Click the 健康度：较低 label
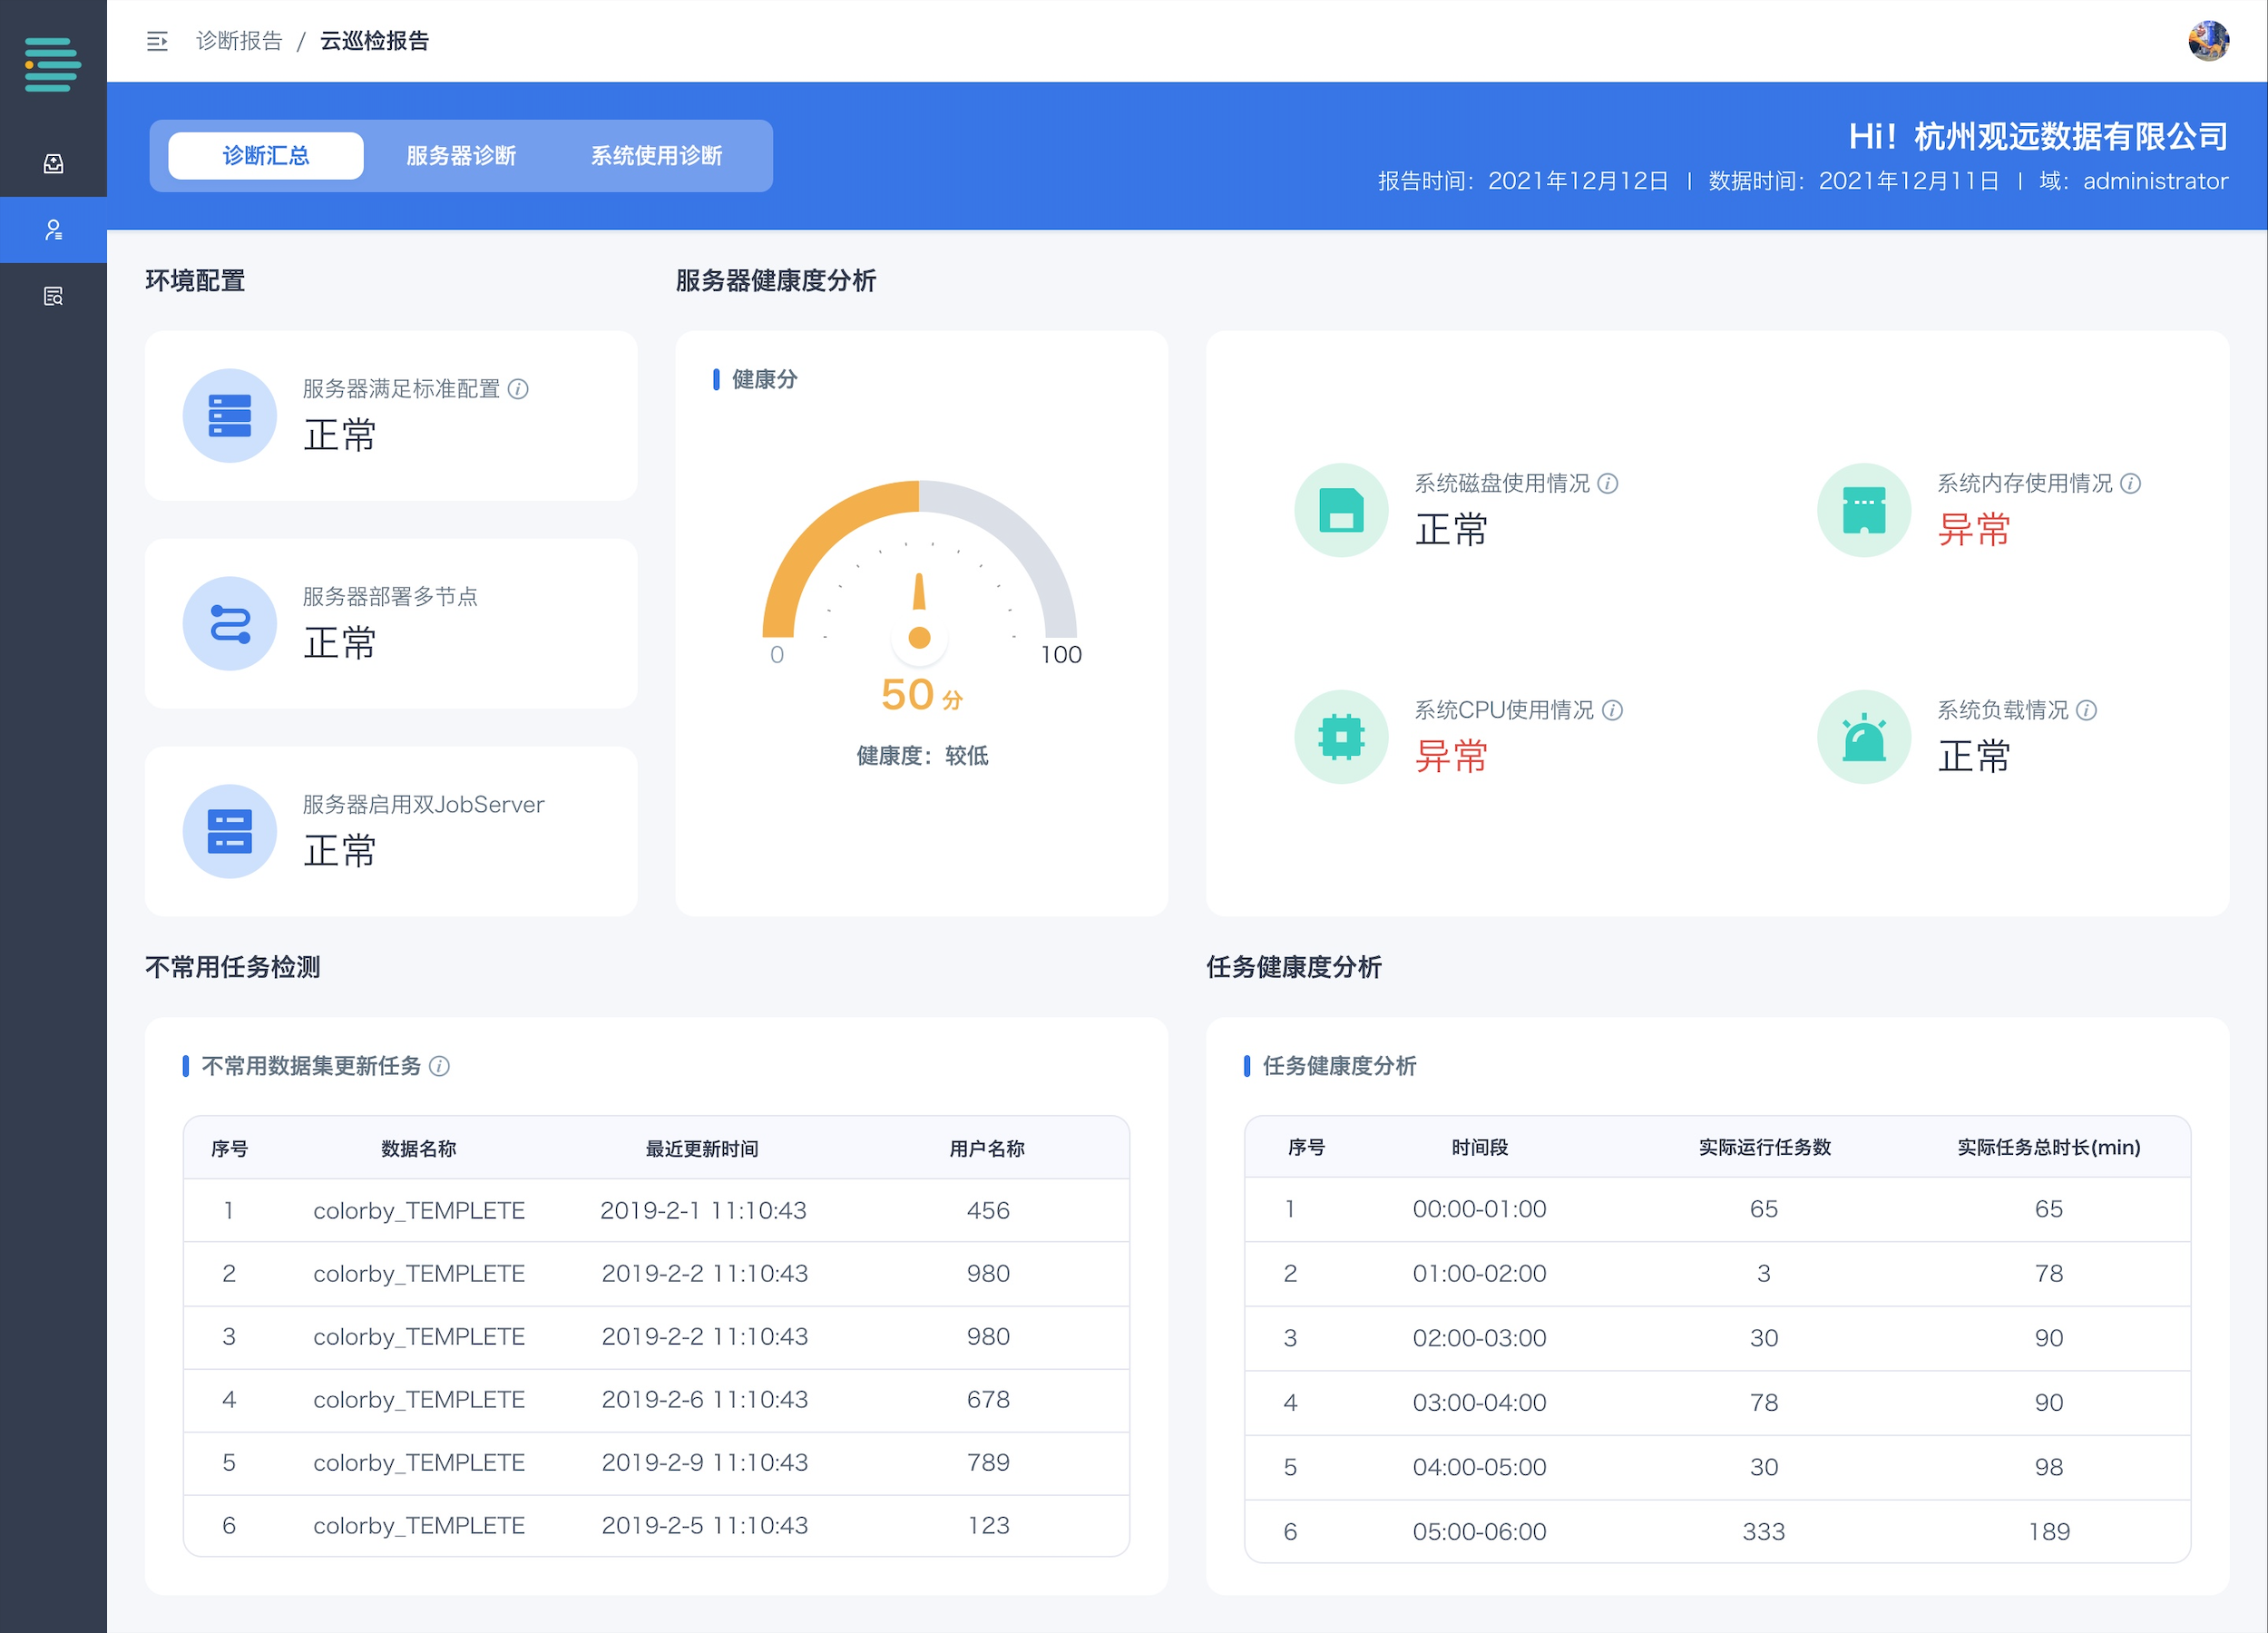This screenshot has width=2268, height=1633. (x=922, y=756)
